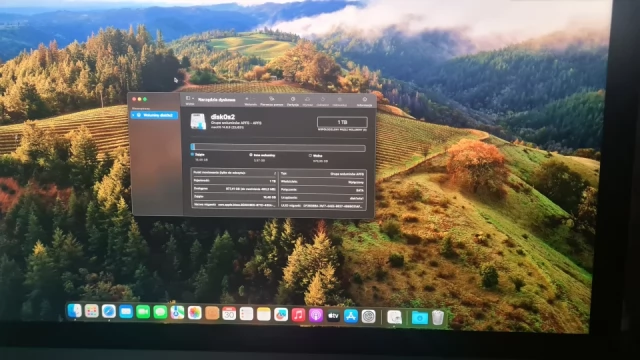Click the Wolne (Free) legend label

pyautogui.click(x=318, y=156)
